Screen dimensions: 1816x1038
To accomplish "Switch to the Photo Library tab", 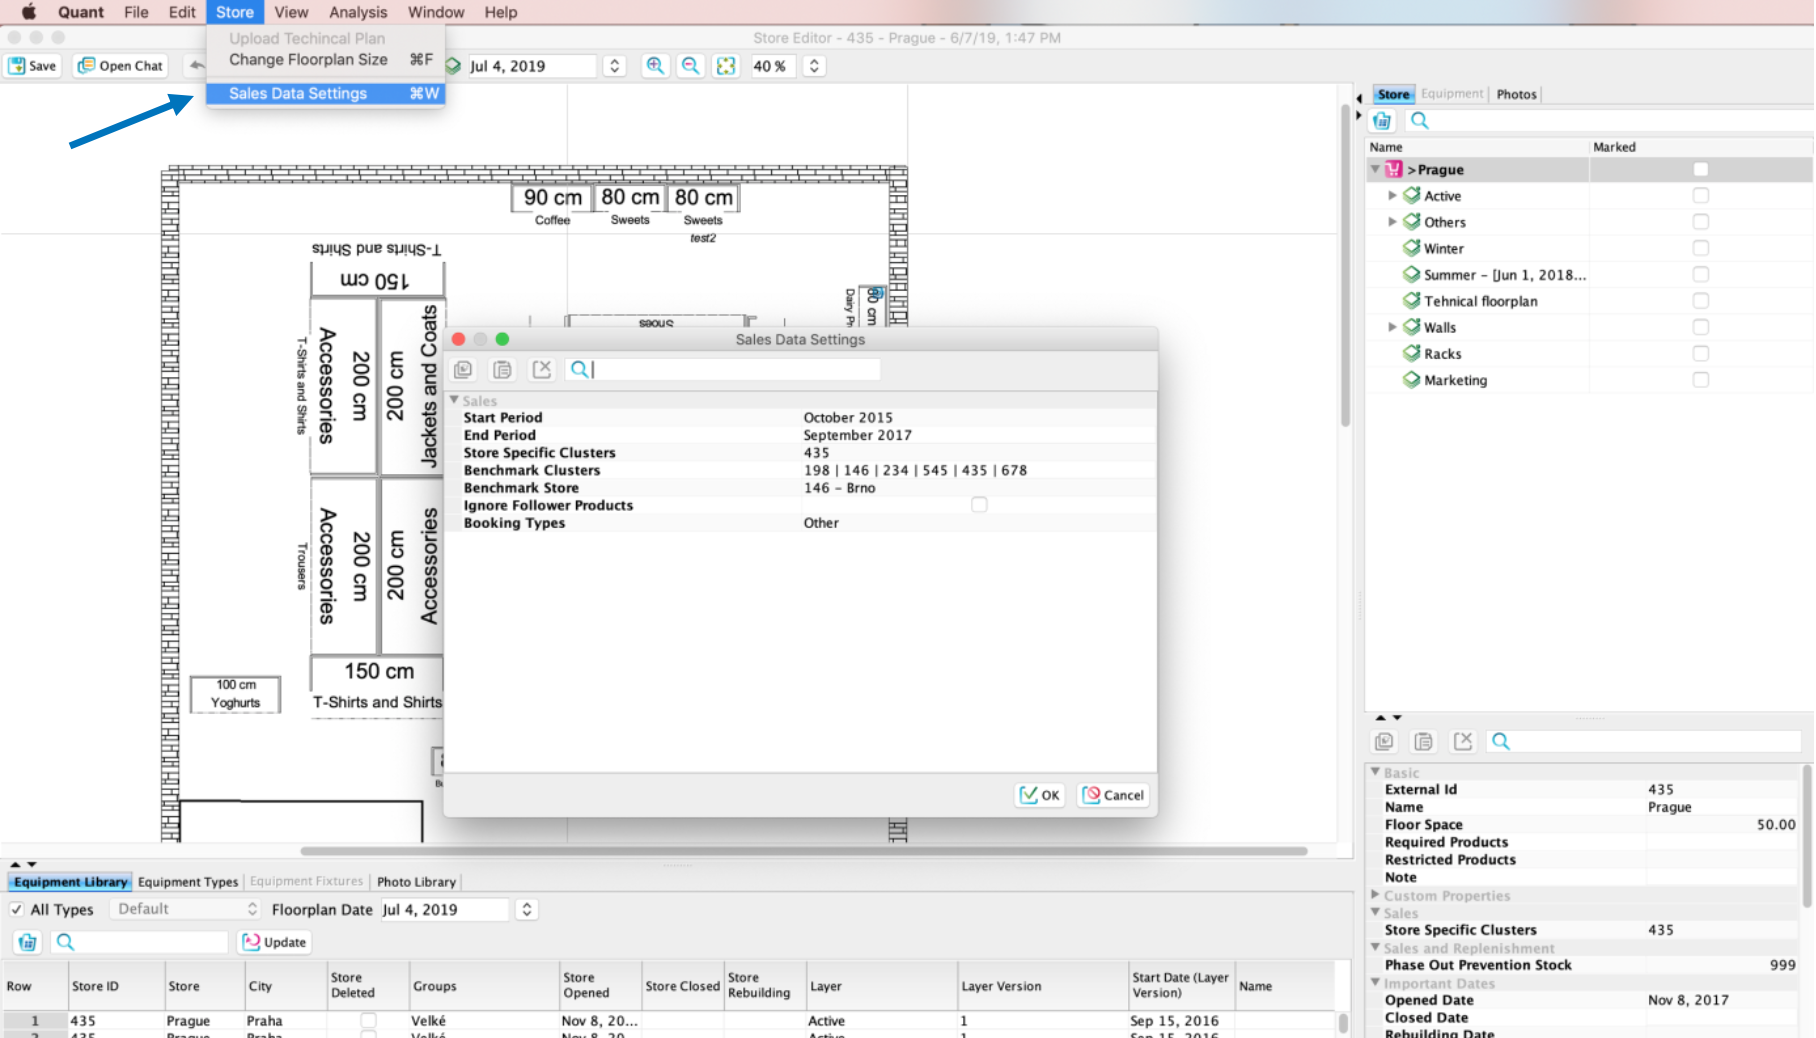I will [x=416, y=882].
